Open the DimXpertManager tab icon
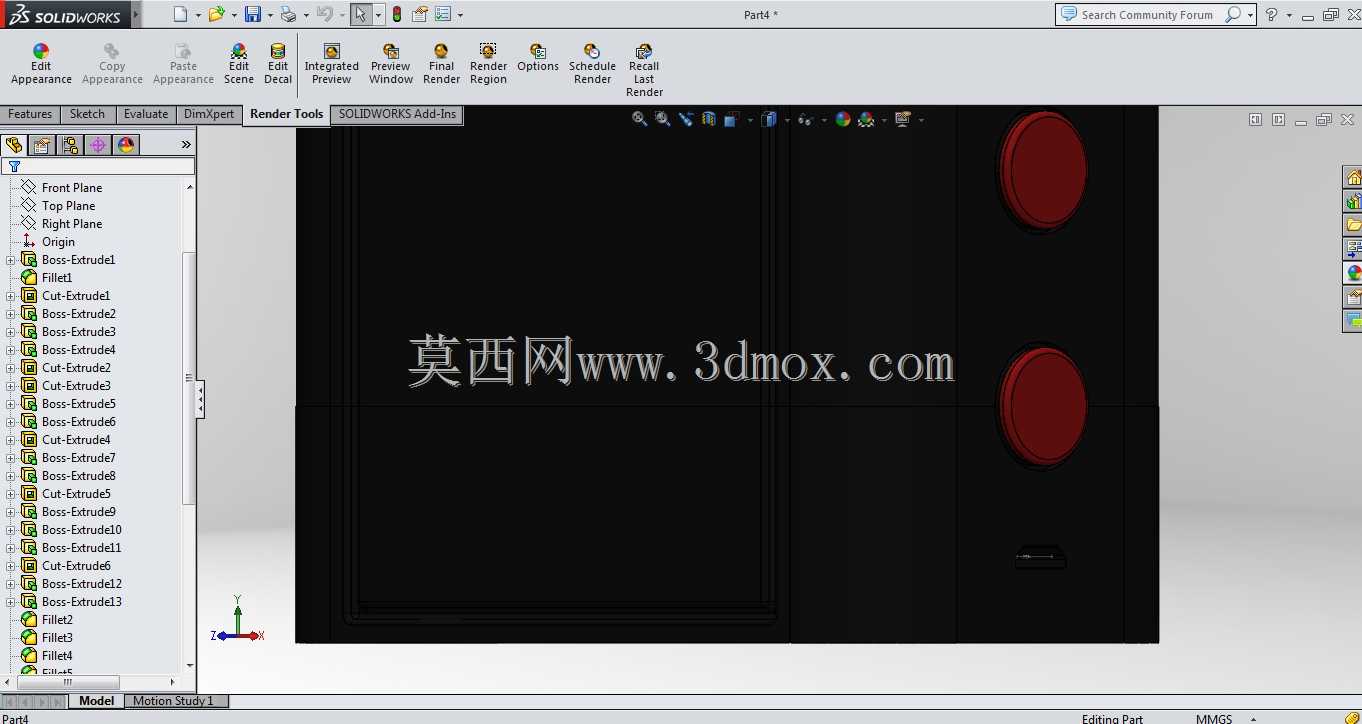Screen dimensions: 1362x724 [x=98, y=145]
